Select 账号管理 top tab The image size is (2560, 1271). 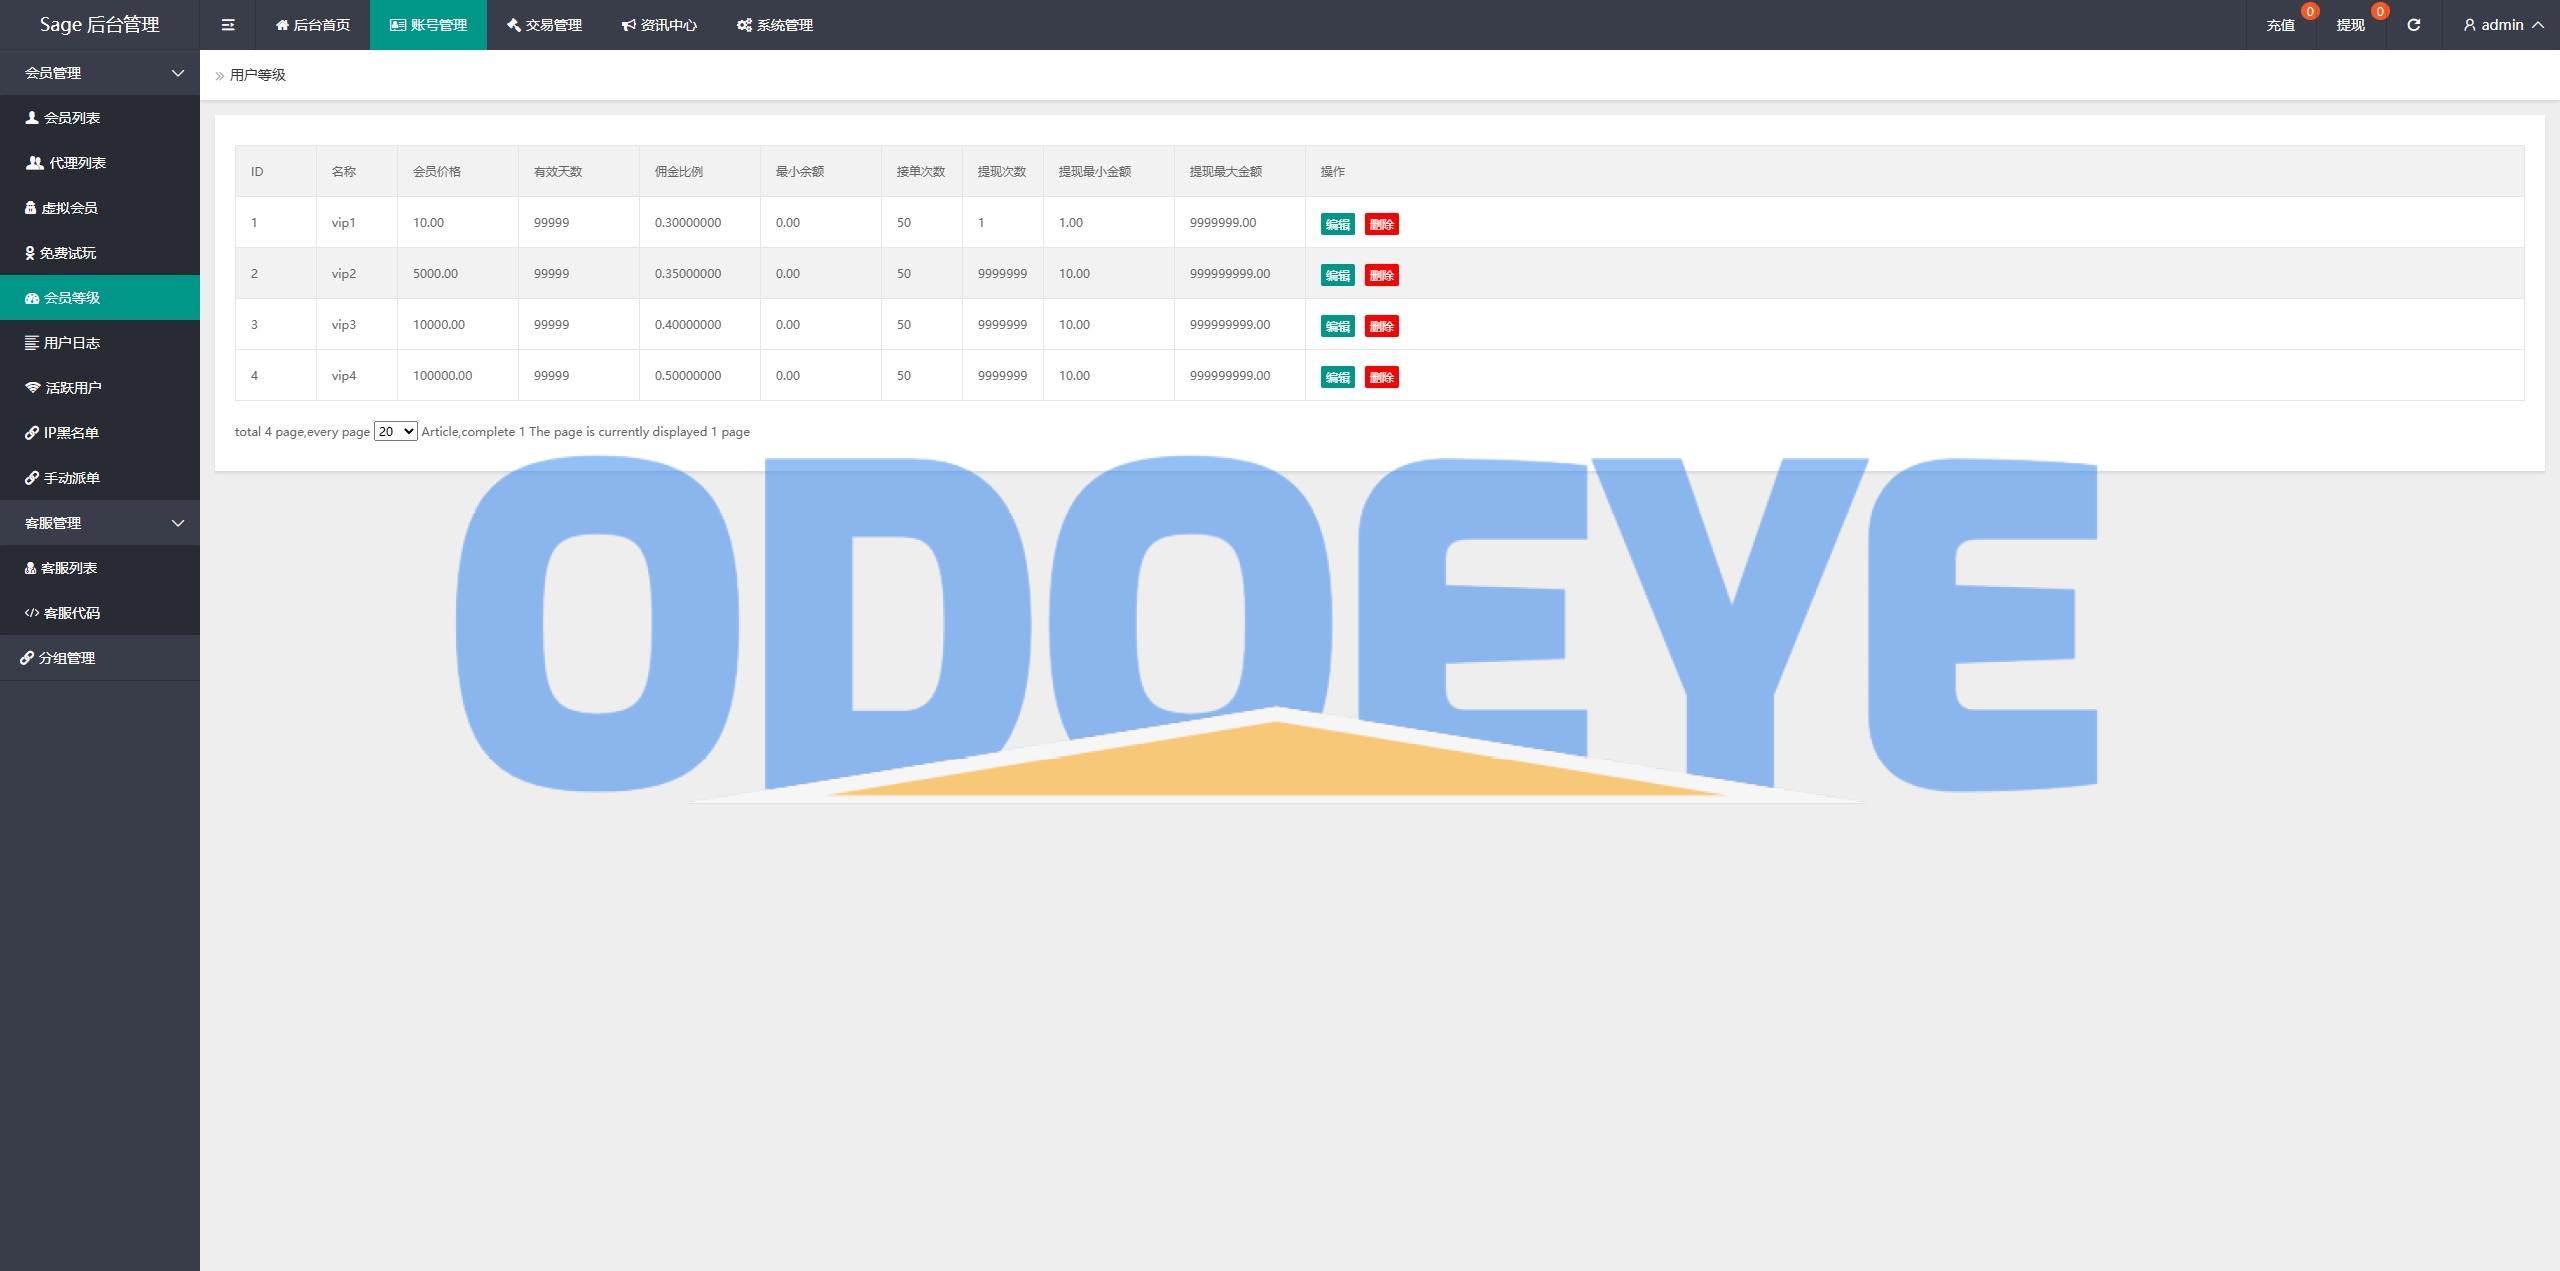pyautogui.click(x=428, y=25)
